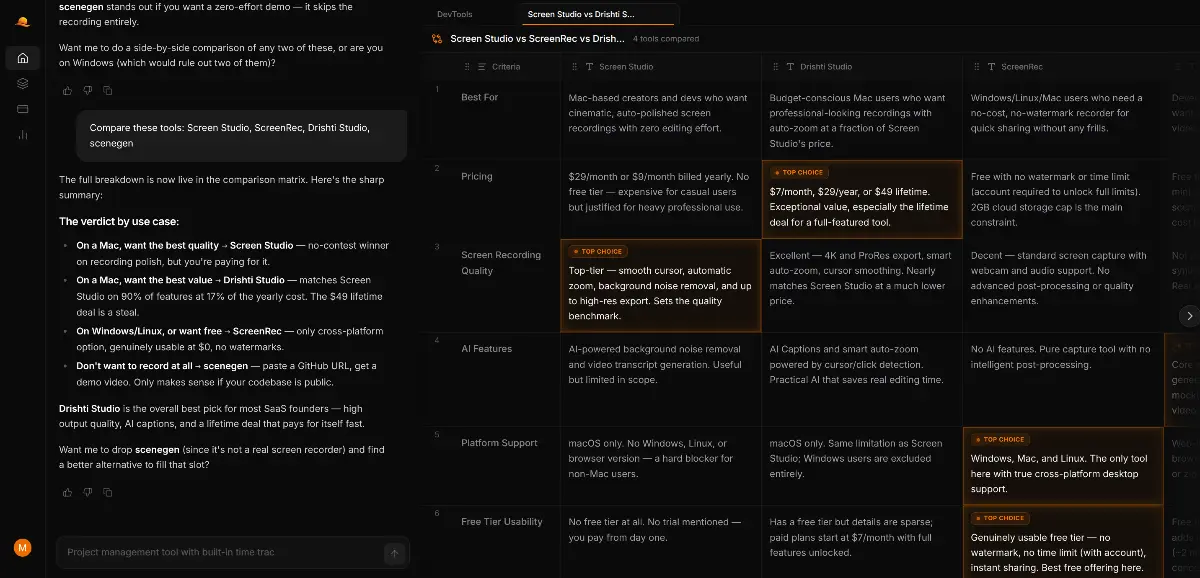
Task: Give a thumbs down on the verdict message
Action: tap(88, 492)
